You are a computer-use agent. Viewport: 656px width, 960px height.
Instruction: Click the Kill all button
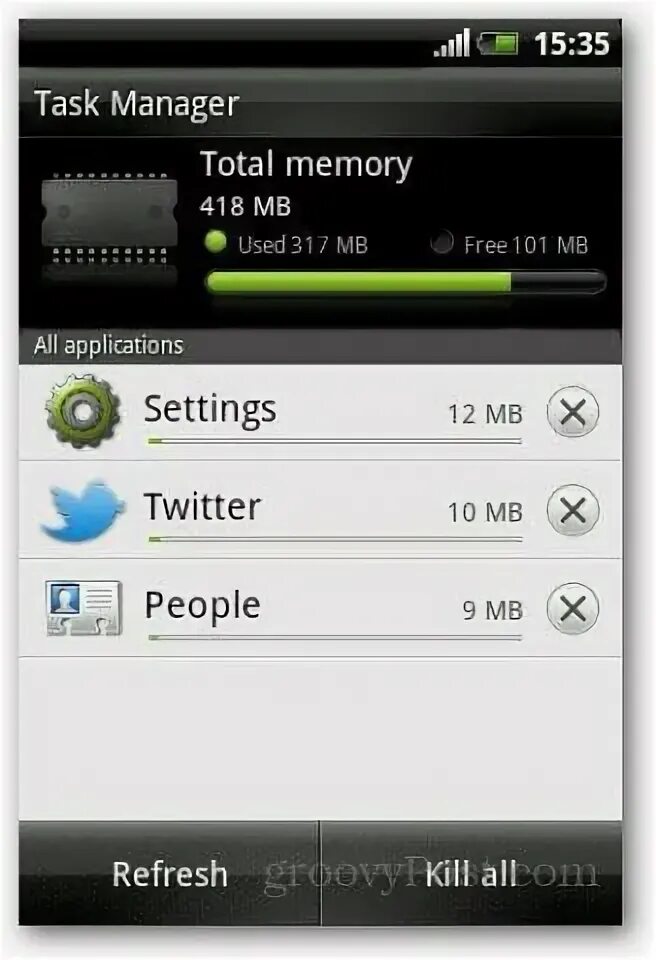pyautogui.click(x=471, y=873)
